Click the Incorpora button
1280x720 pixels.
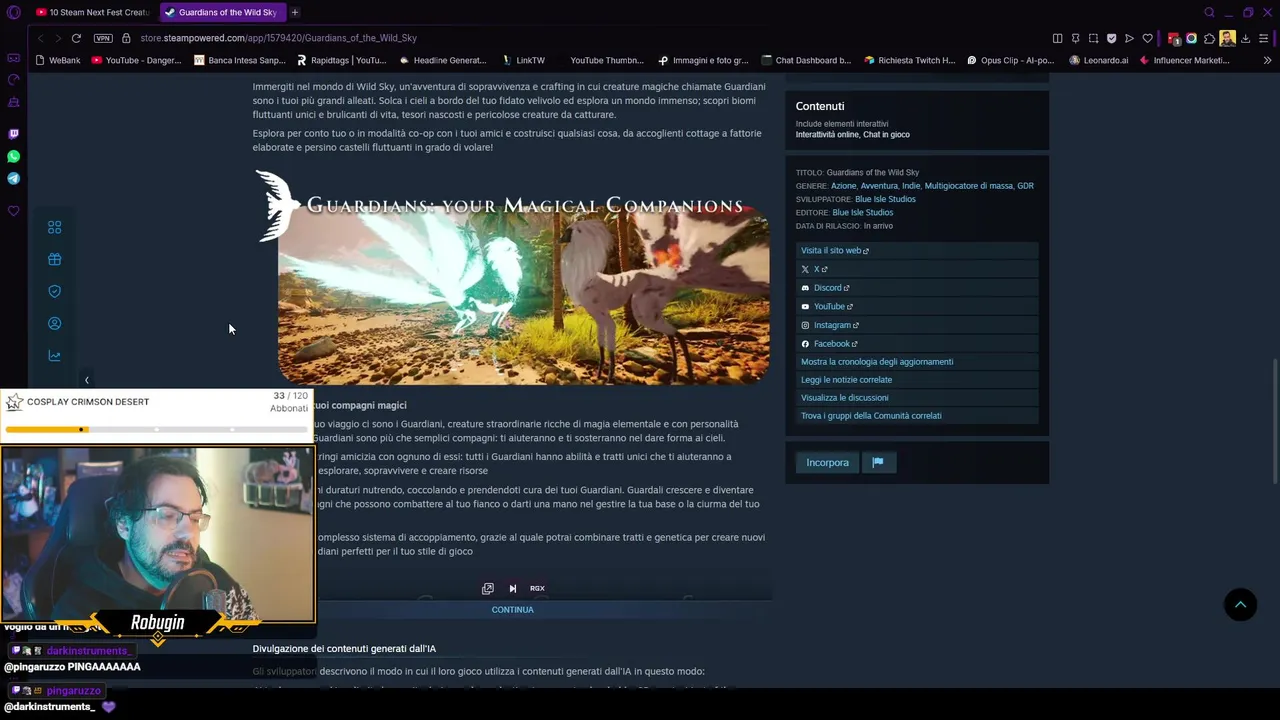827,463
